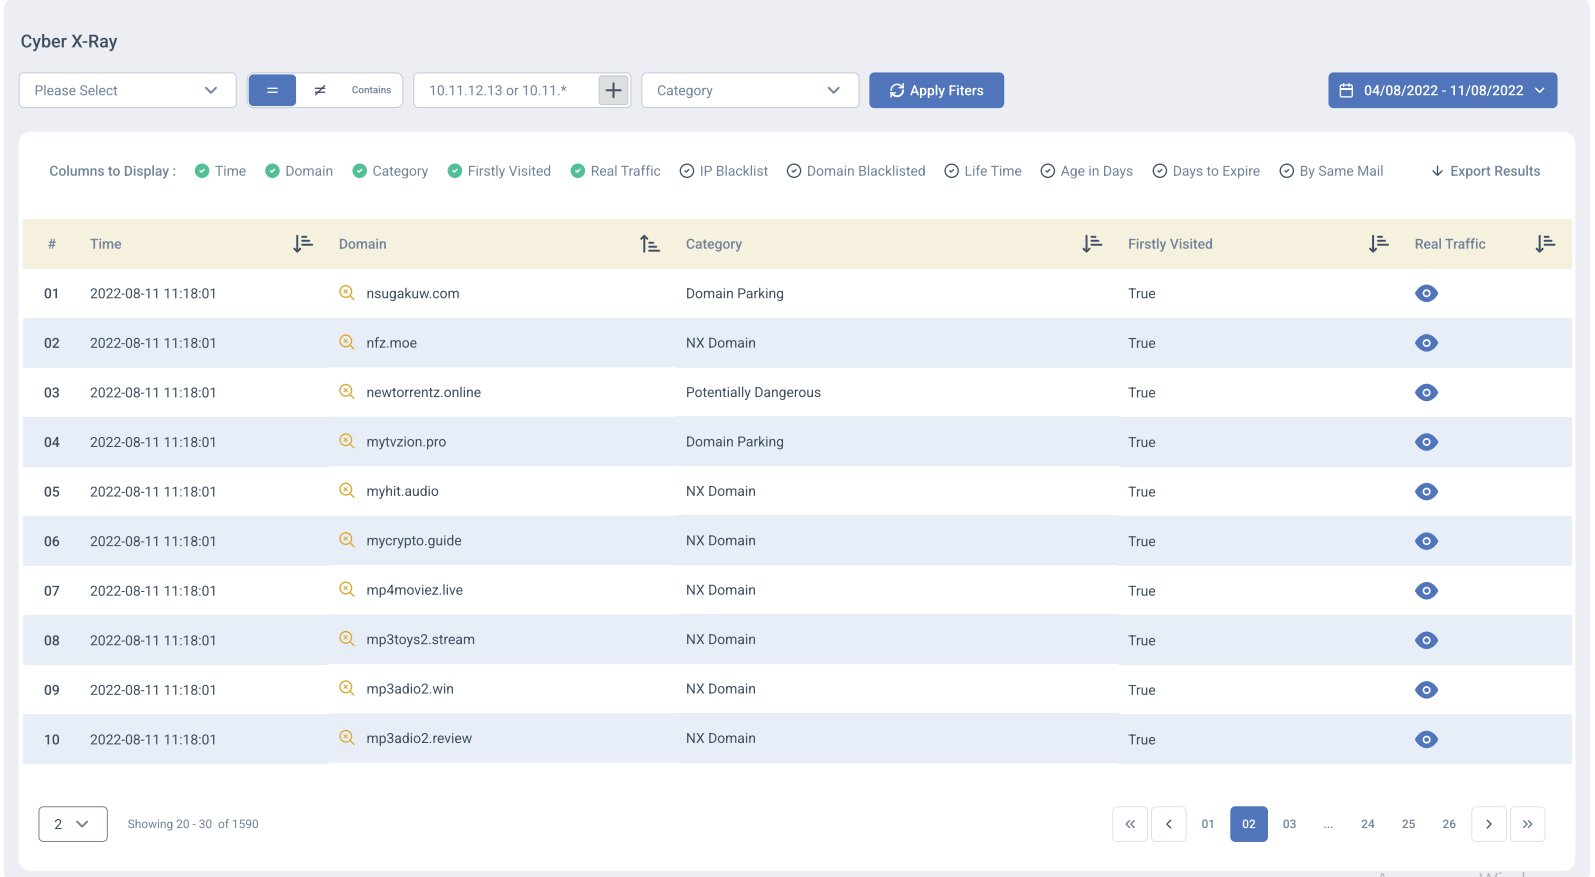Go to page 26
This screenshot has height=877, width=1595.
click(x=1449, y=824)
